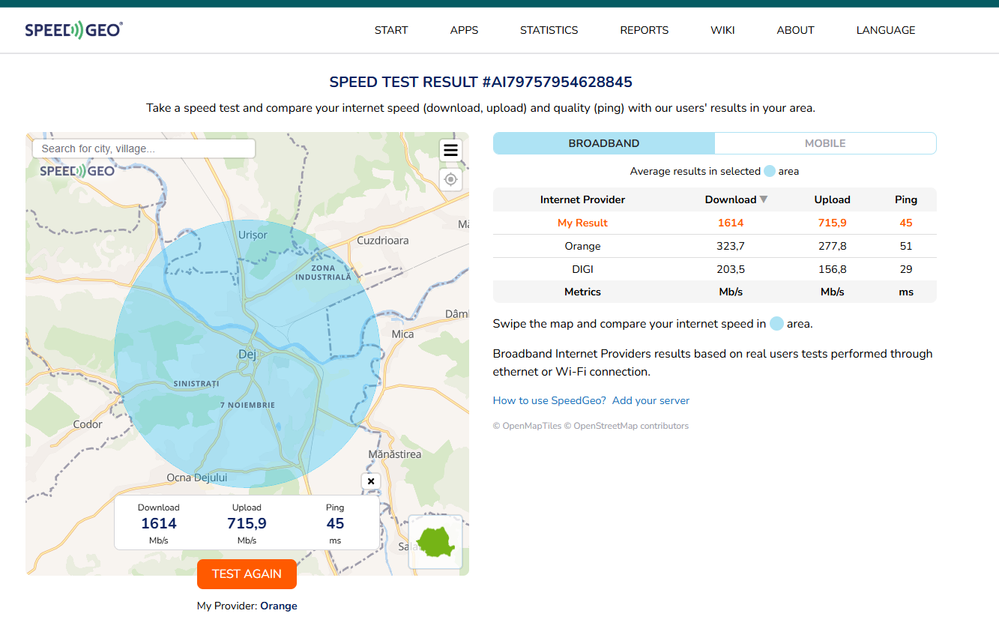Select the Ocna Dejului map label
Viewport: 999px width, 629px height.
(x=197, y=477)
